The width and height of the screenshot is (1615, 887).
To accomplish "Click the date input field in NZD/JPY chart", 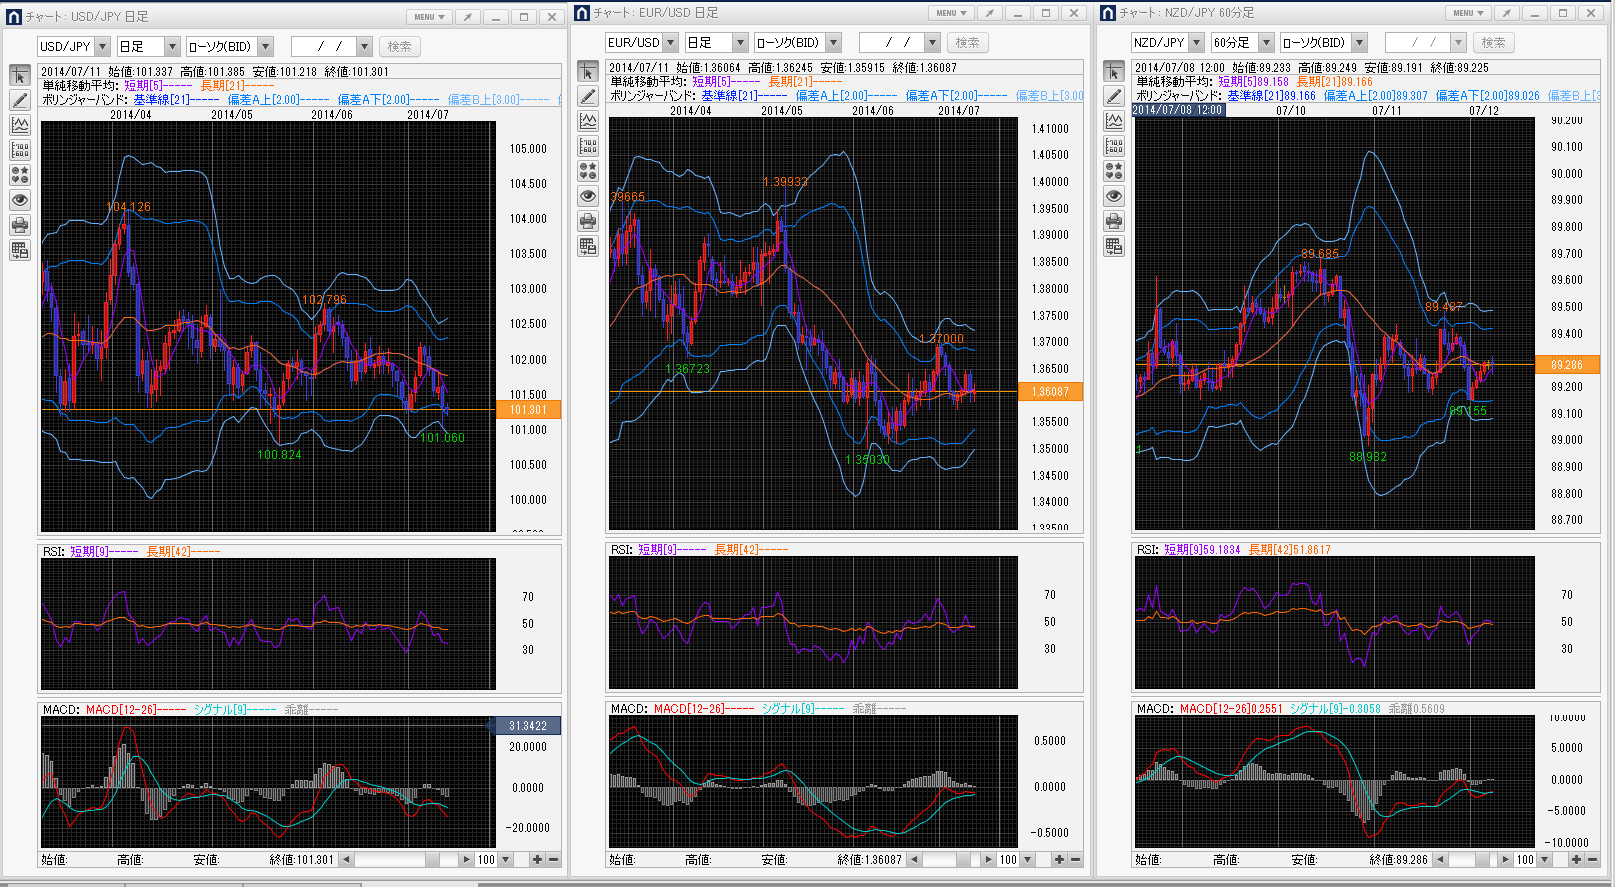I will tap(1416, 43).
